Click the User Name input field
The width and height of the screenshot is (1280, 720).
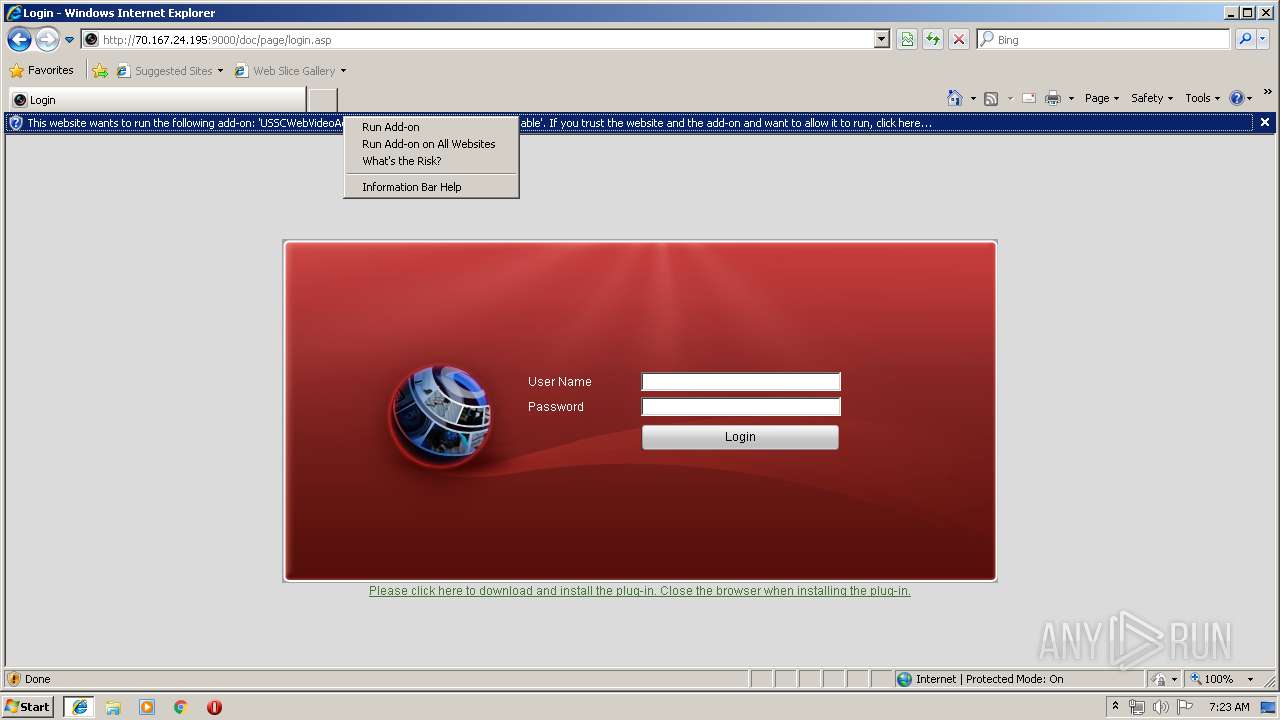741,382
